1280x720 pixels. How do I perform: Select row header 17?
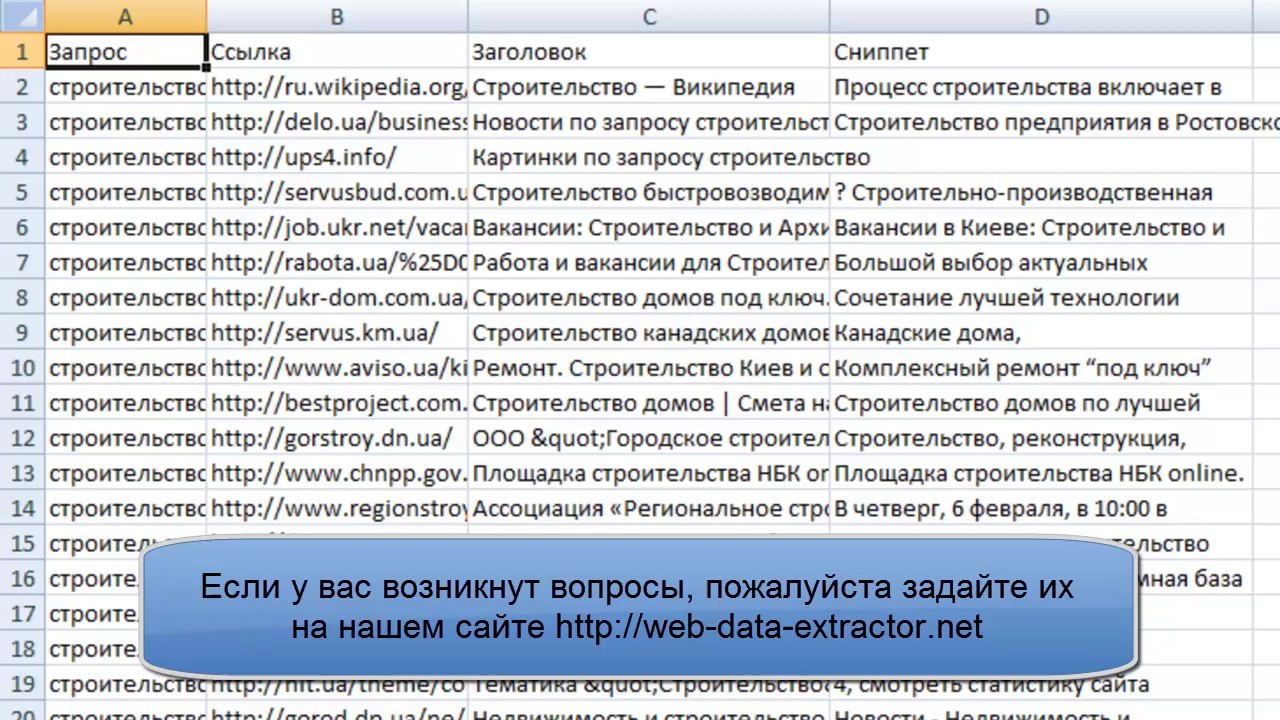click(22, 614)
